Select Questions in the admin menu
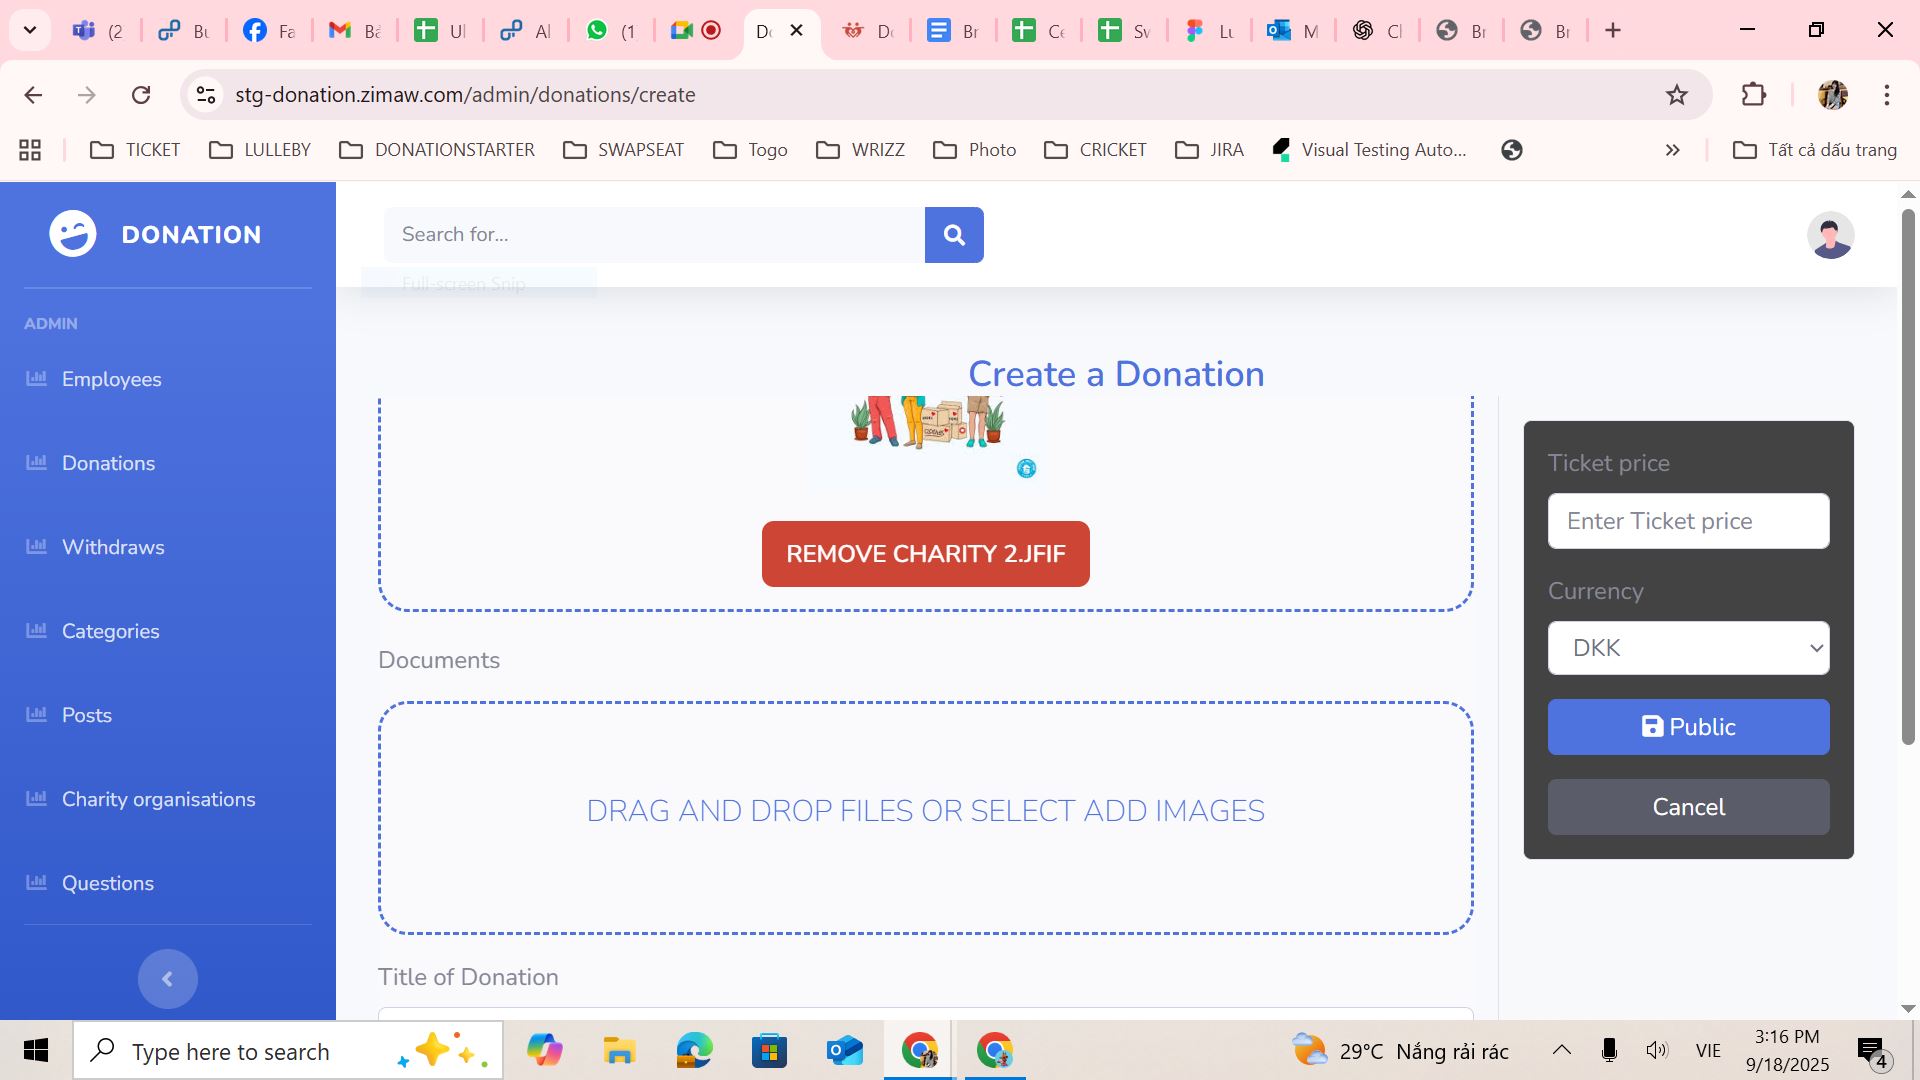The width and height of the screenshot is (1920, 1080). pyautogui.click(x=36, y=883)
